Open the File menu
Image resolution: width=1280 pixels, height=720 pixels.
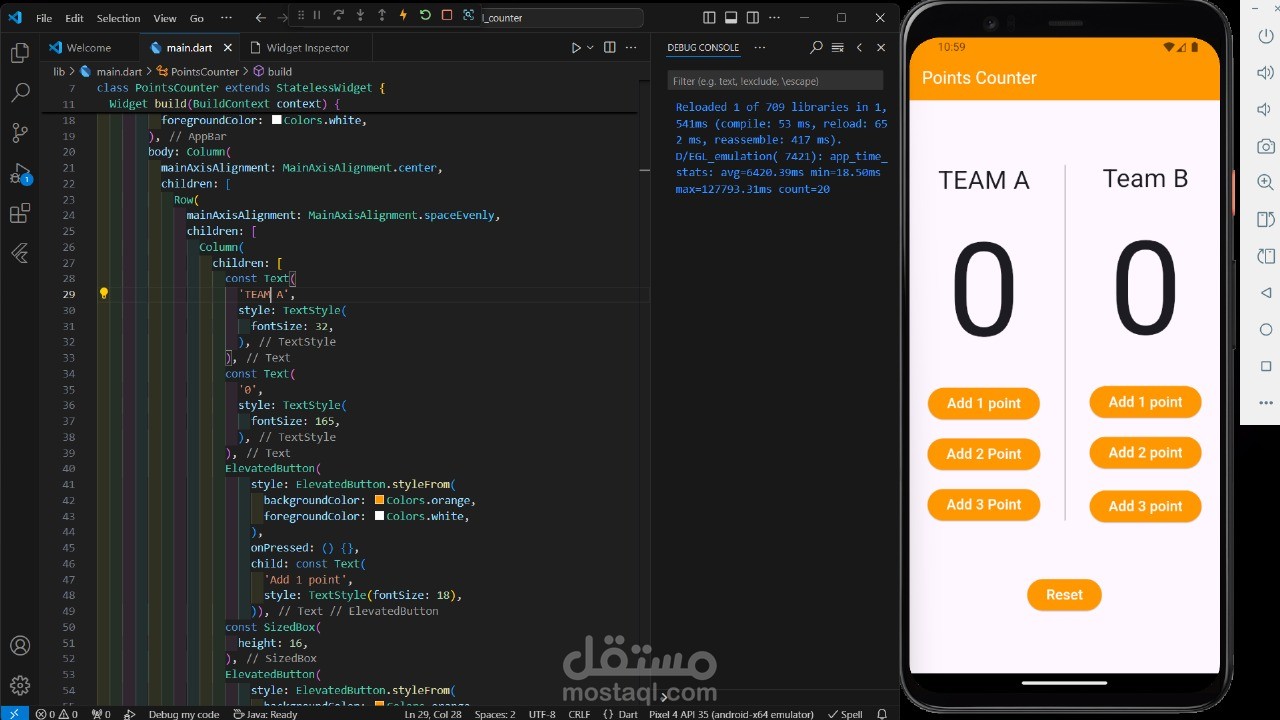(x=44, y=18)
